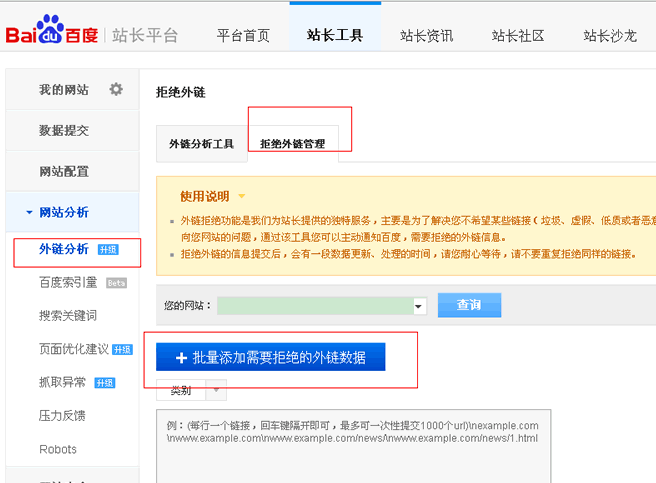Click the 使用说明 heading text
Image resolution: width=656 pixels, height=483 pixels.
click(x=205, y=196)
